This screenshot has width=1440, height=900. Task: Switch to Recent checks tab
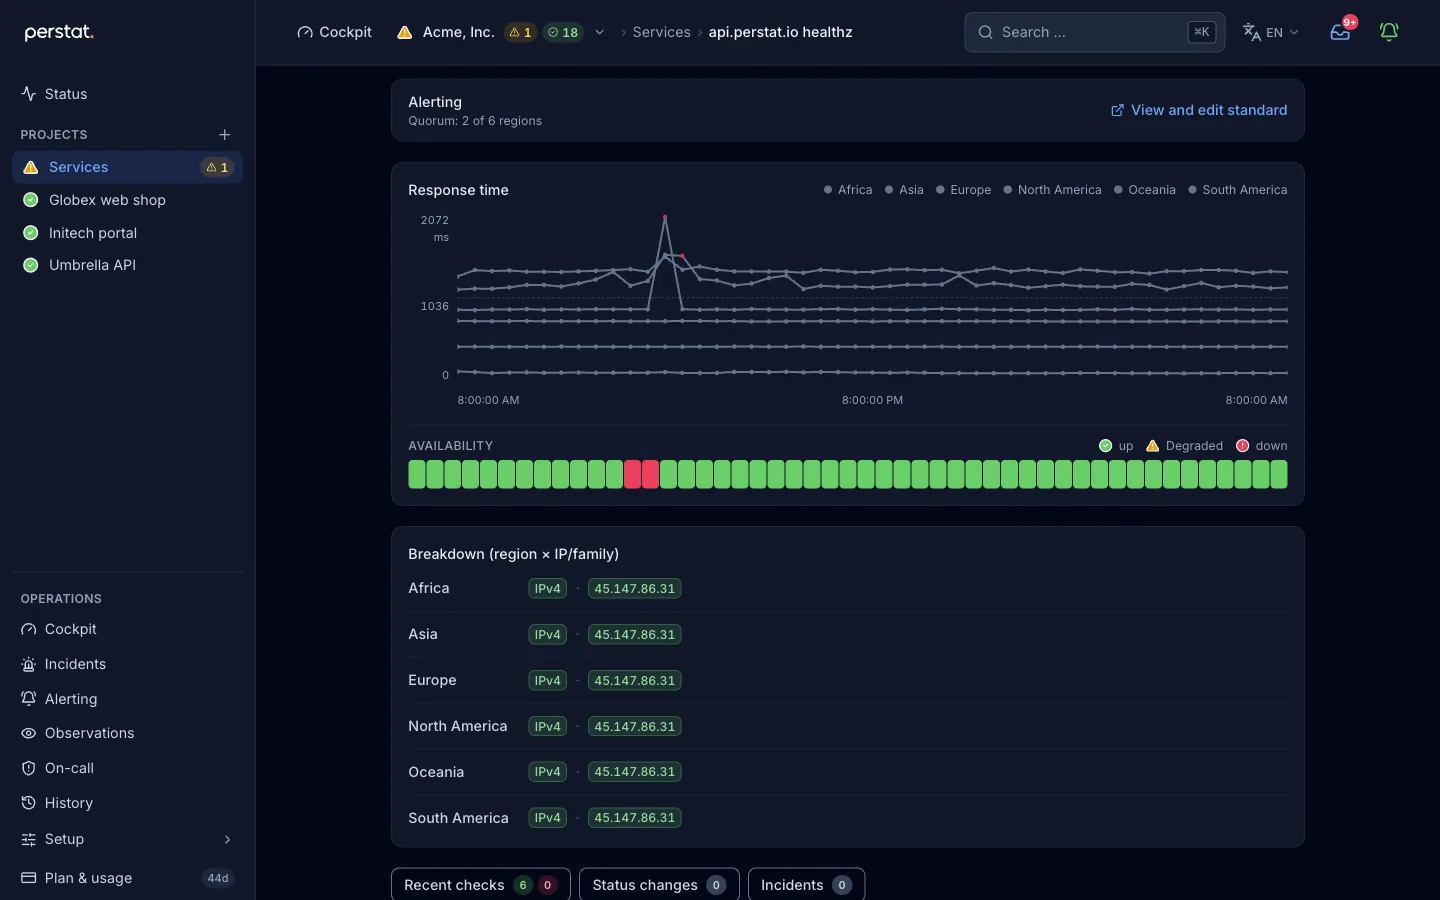pos(481,885)
